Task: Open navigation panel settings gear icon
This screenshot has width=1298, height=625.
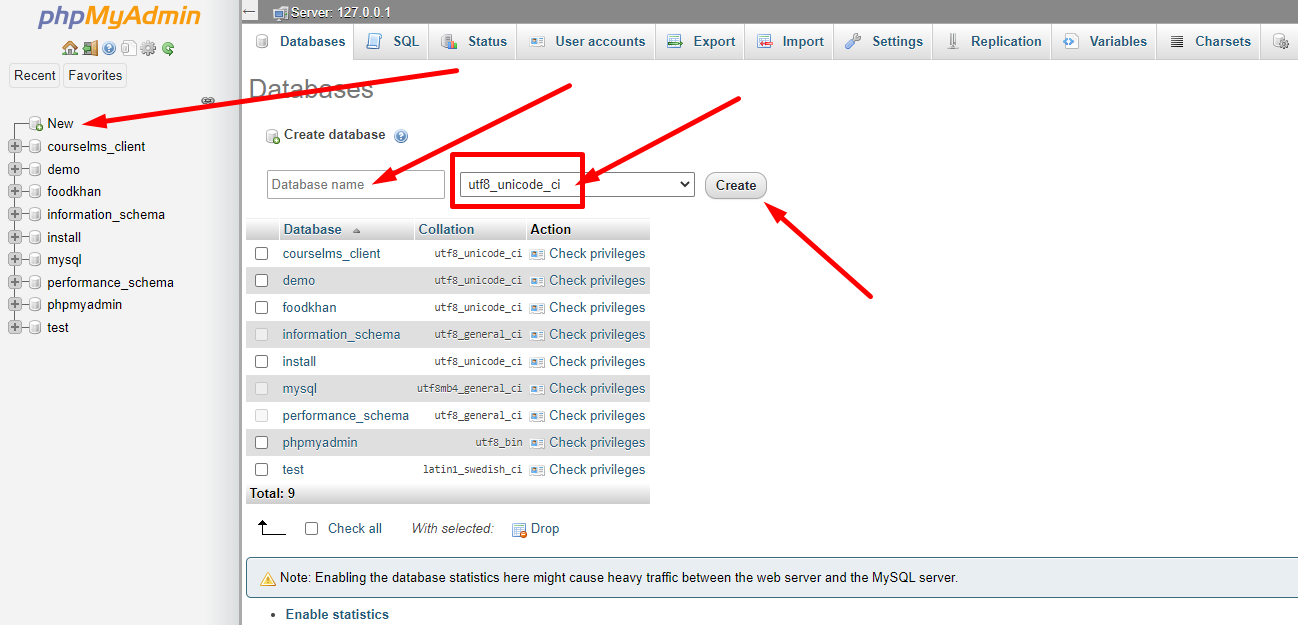Action: pyautogui.click(x=148, y=48)
